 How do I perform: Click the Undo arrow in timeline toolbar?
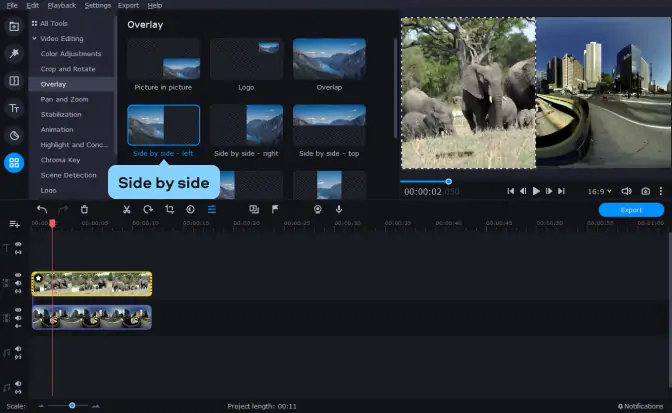tap(41, 209)
